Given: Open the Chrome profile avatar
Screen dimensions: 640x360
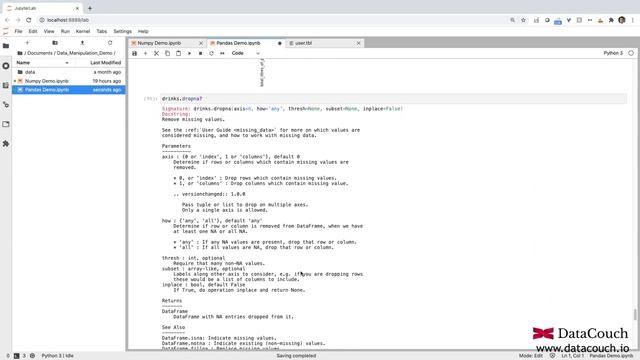Looking at the screenshot, I should tap(622, 20).
